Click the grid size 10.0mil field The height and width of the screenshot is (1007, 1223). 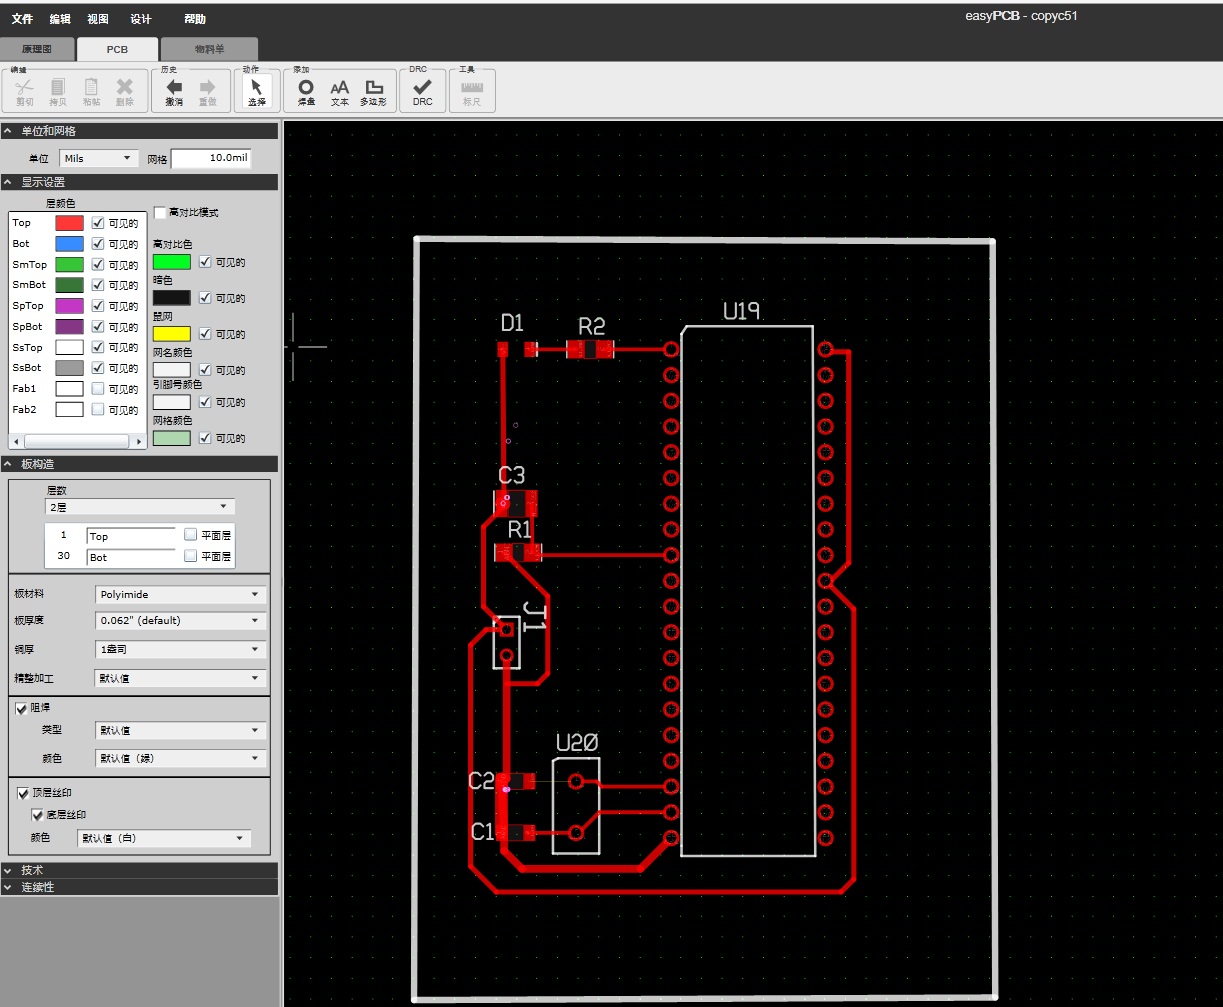pyautogui.click(x=211, y=158)
